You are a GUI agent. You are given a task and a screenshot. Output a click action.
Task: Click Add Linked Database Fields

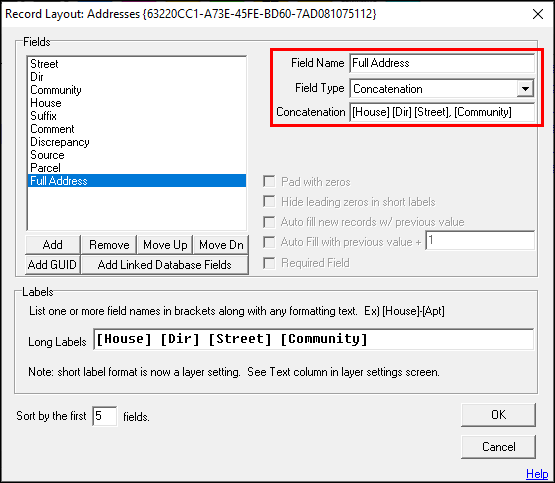click(165, 265)
